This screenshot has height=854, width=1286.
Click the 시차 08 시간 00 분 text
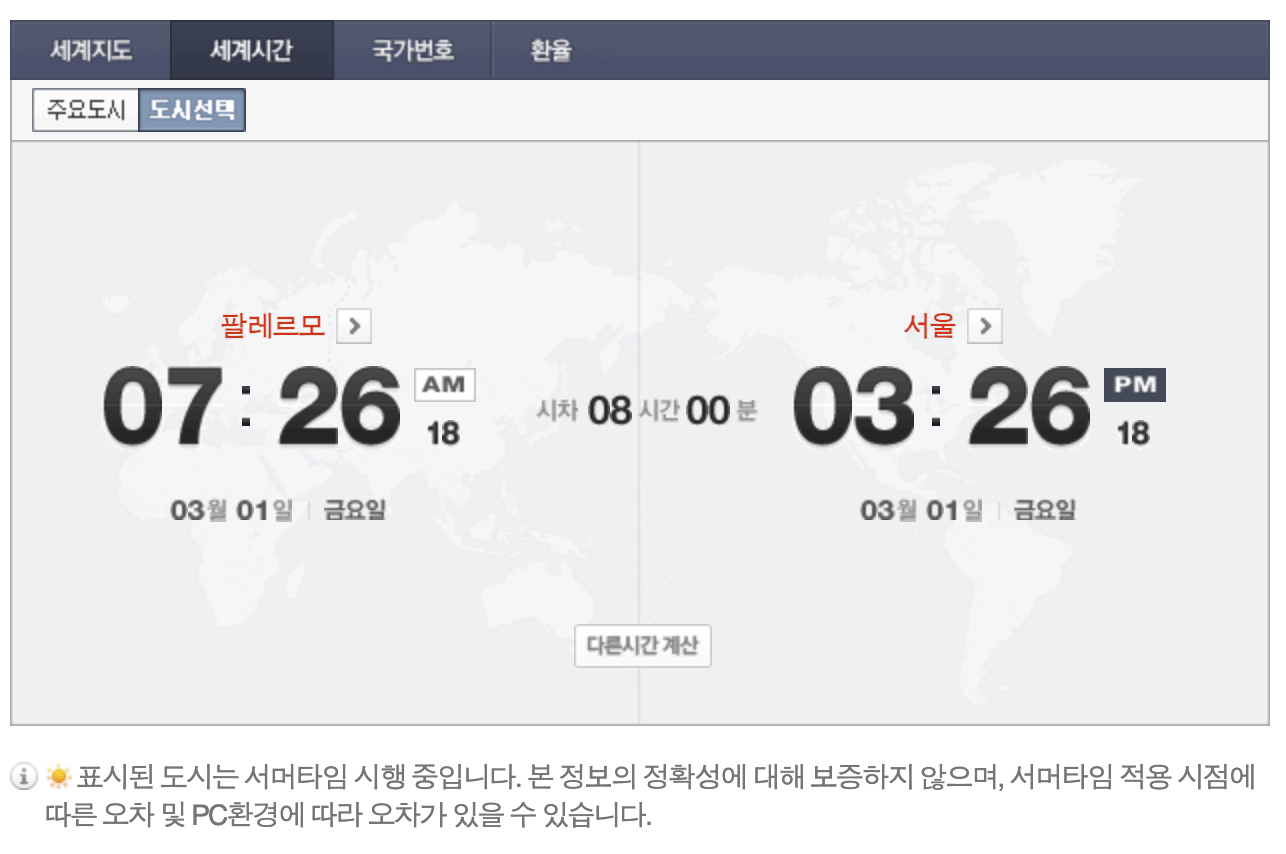(x=647, y=410)
